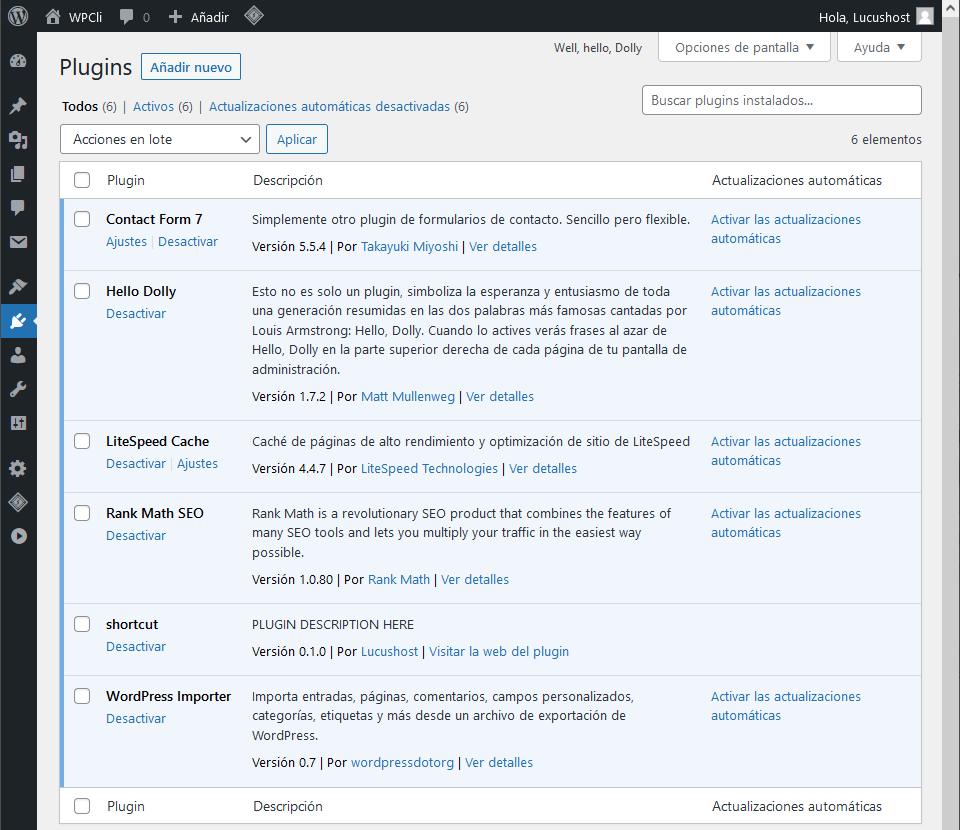The height and width of the screenshot is (830, 960).
Task: Show Todos plugins filter
Action: [x=80, y=107]
